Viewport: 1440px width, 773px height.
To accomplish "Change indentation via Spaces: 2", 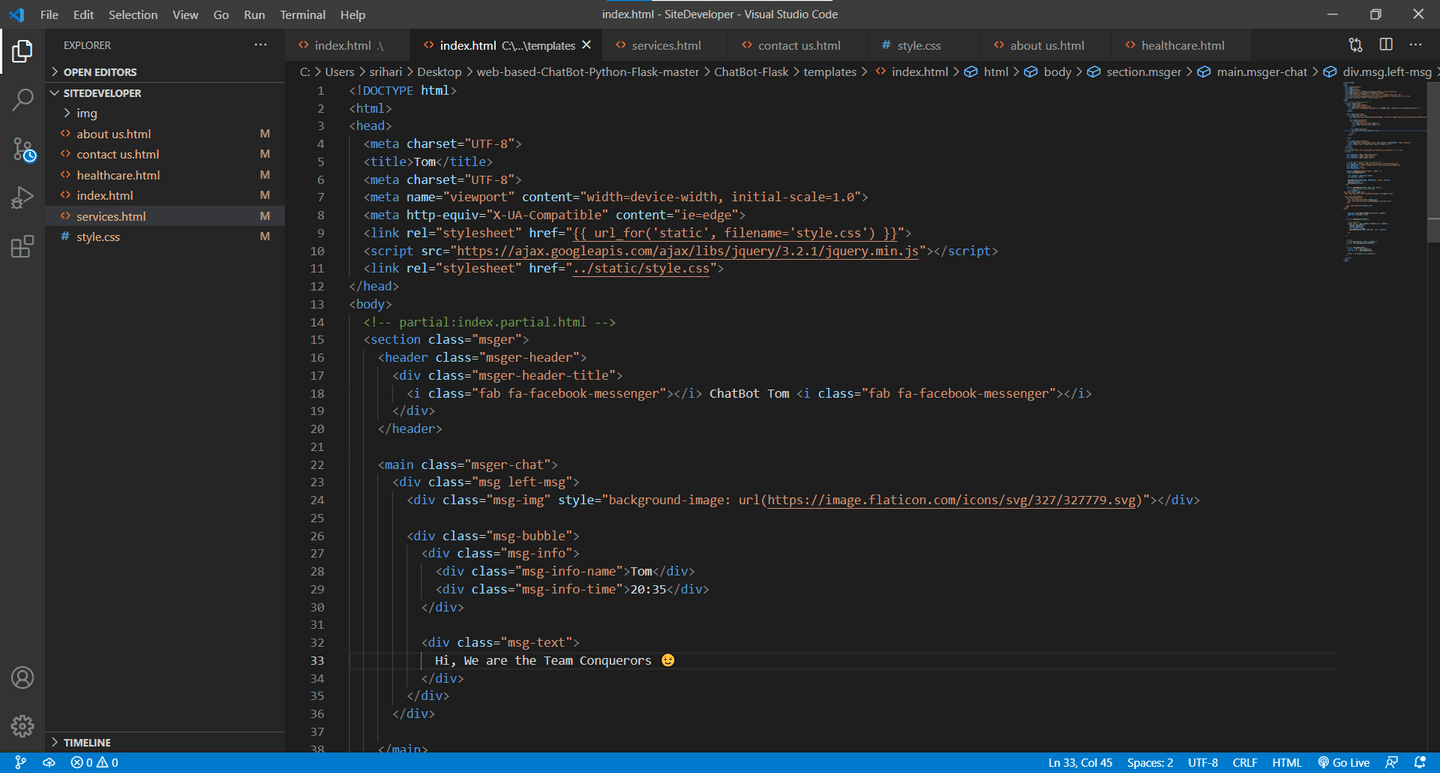I will point(1150,763).
